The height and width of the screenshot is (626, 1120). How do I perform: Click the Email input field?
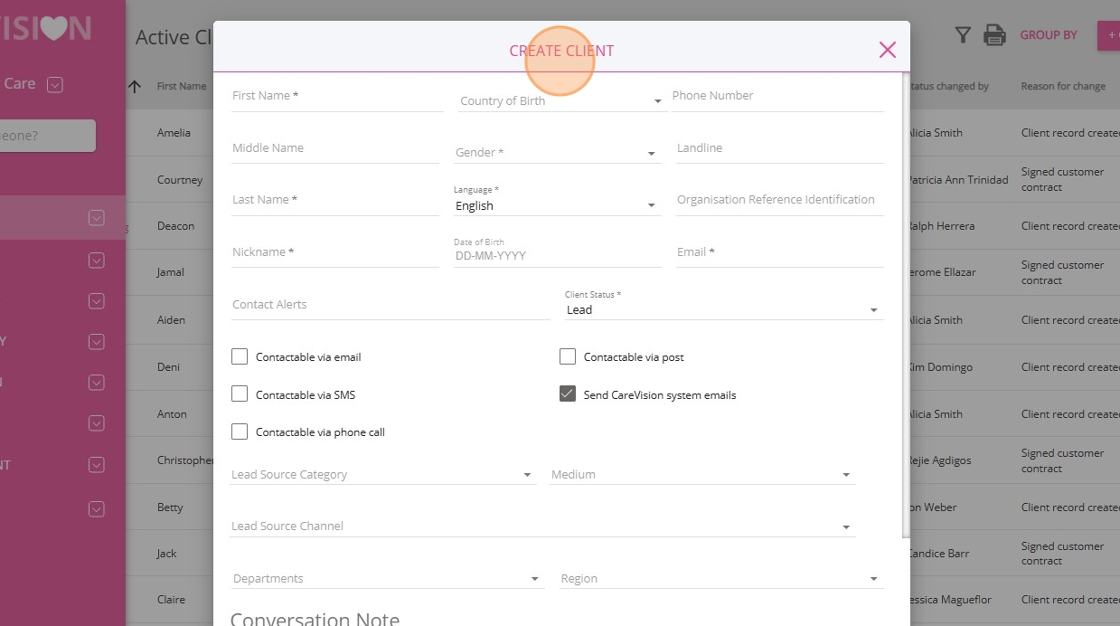779,252
